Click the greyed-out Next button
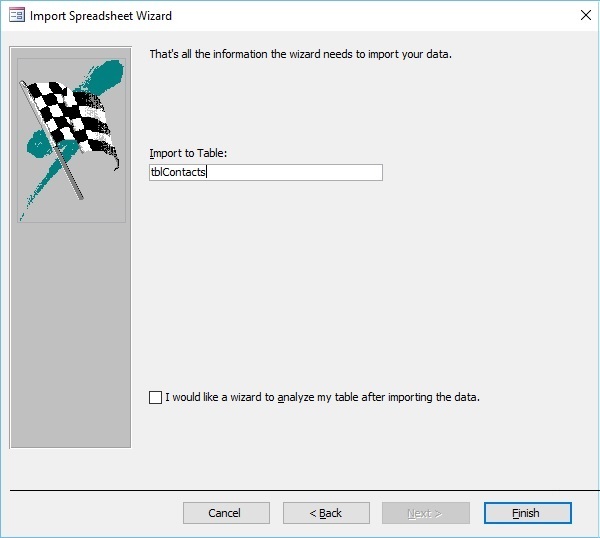 click(425, 513)
